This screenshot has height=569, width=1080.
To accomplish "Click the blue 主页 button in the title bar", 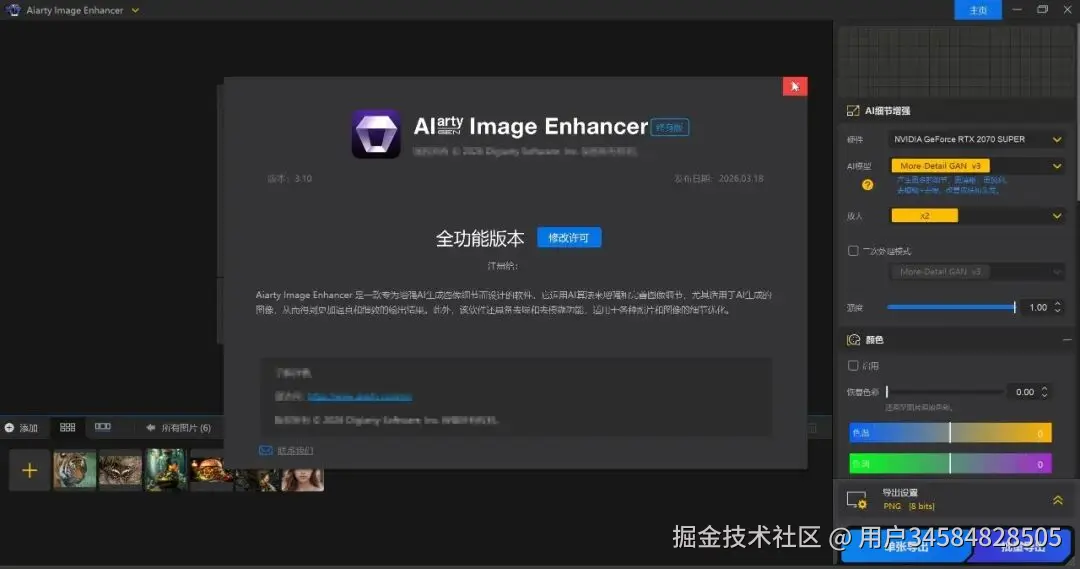I will click(978, 10).
